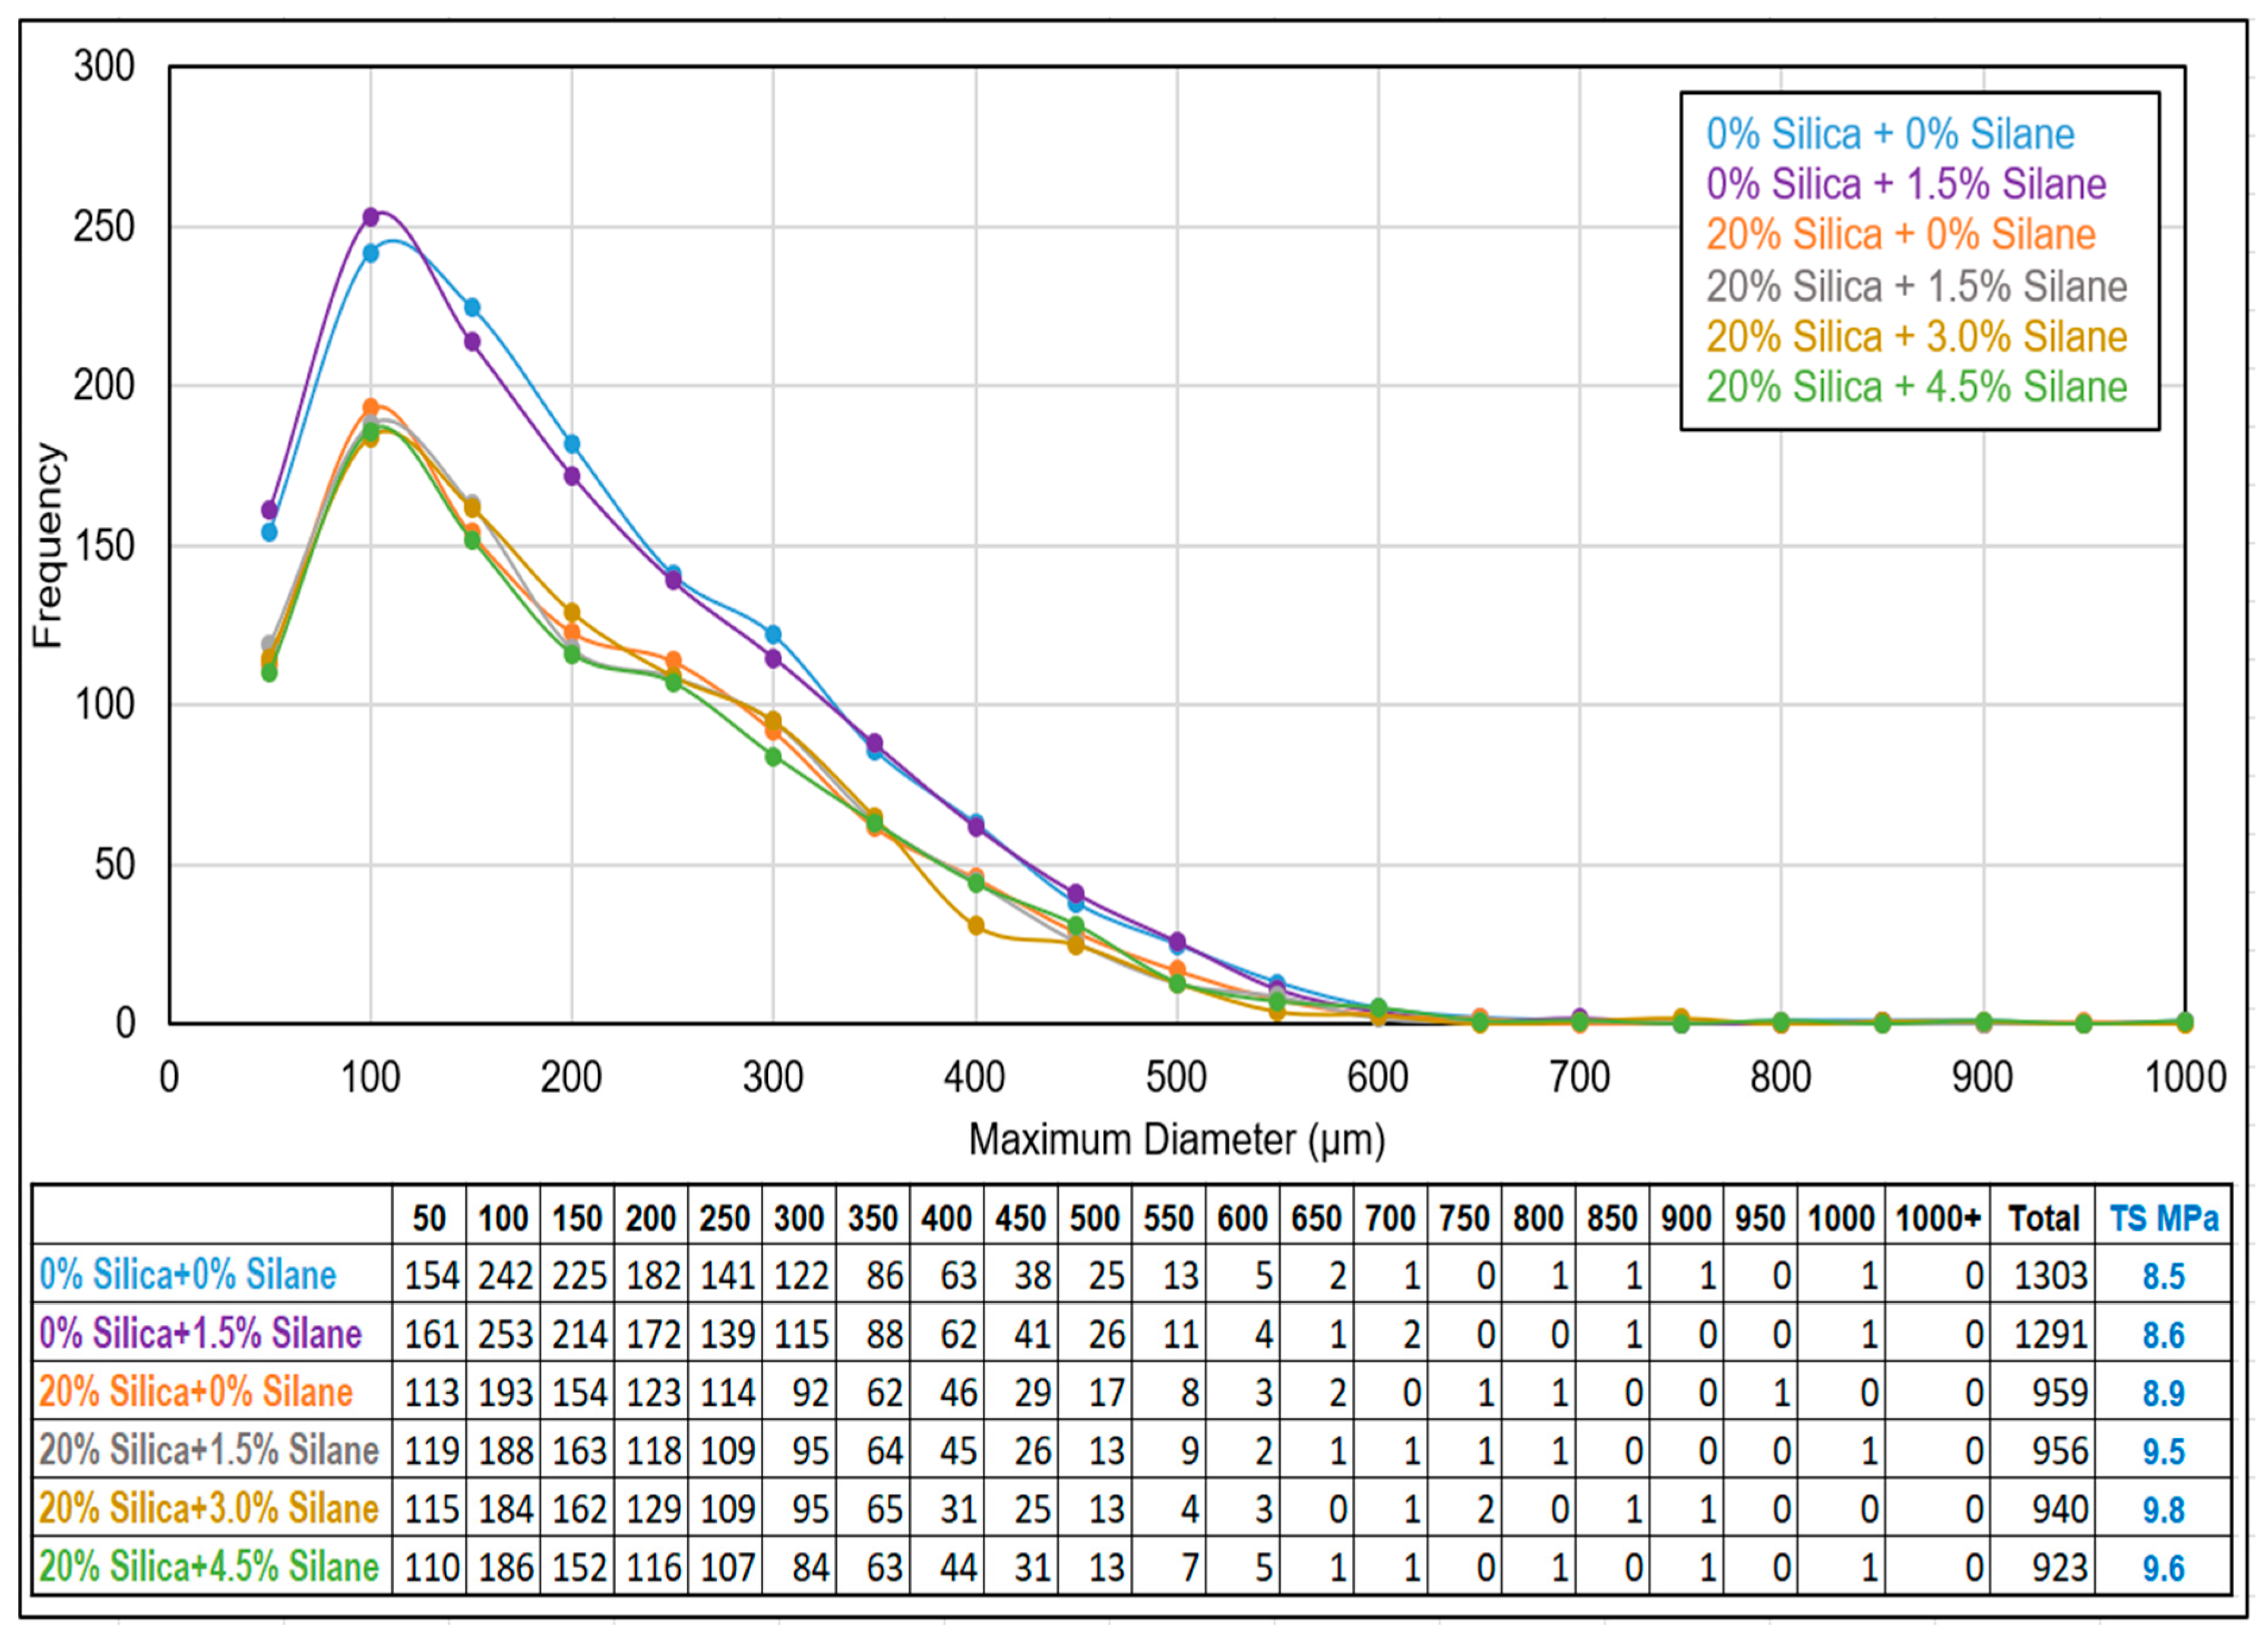Click the blue data point at 150 µm
Viewport: 2268px width, 1646px height.
472,308
